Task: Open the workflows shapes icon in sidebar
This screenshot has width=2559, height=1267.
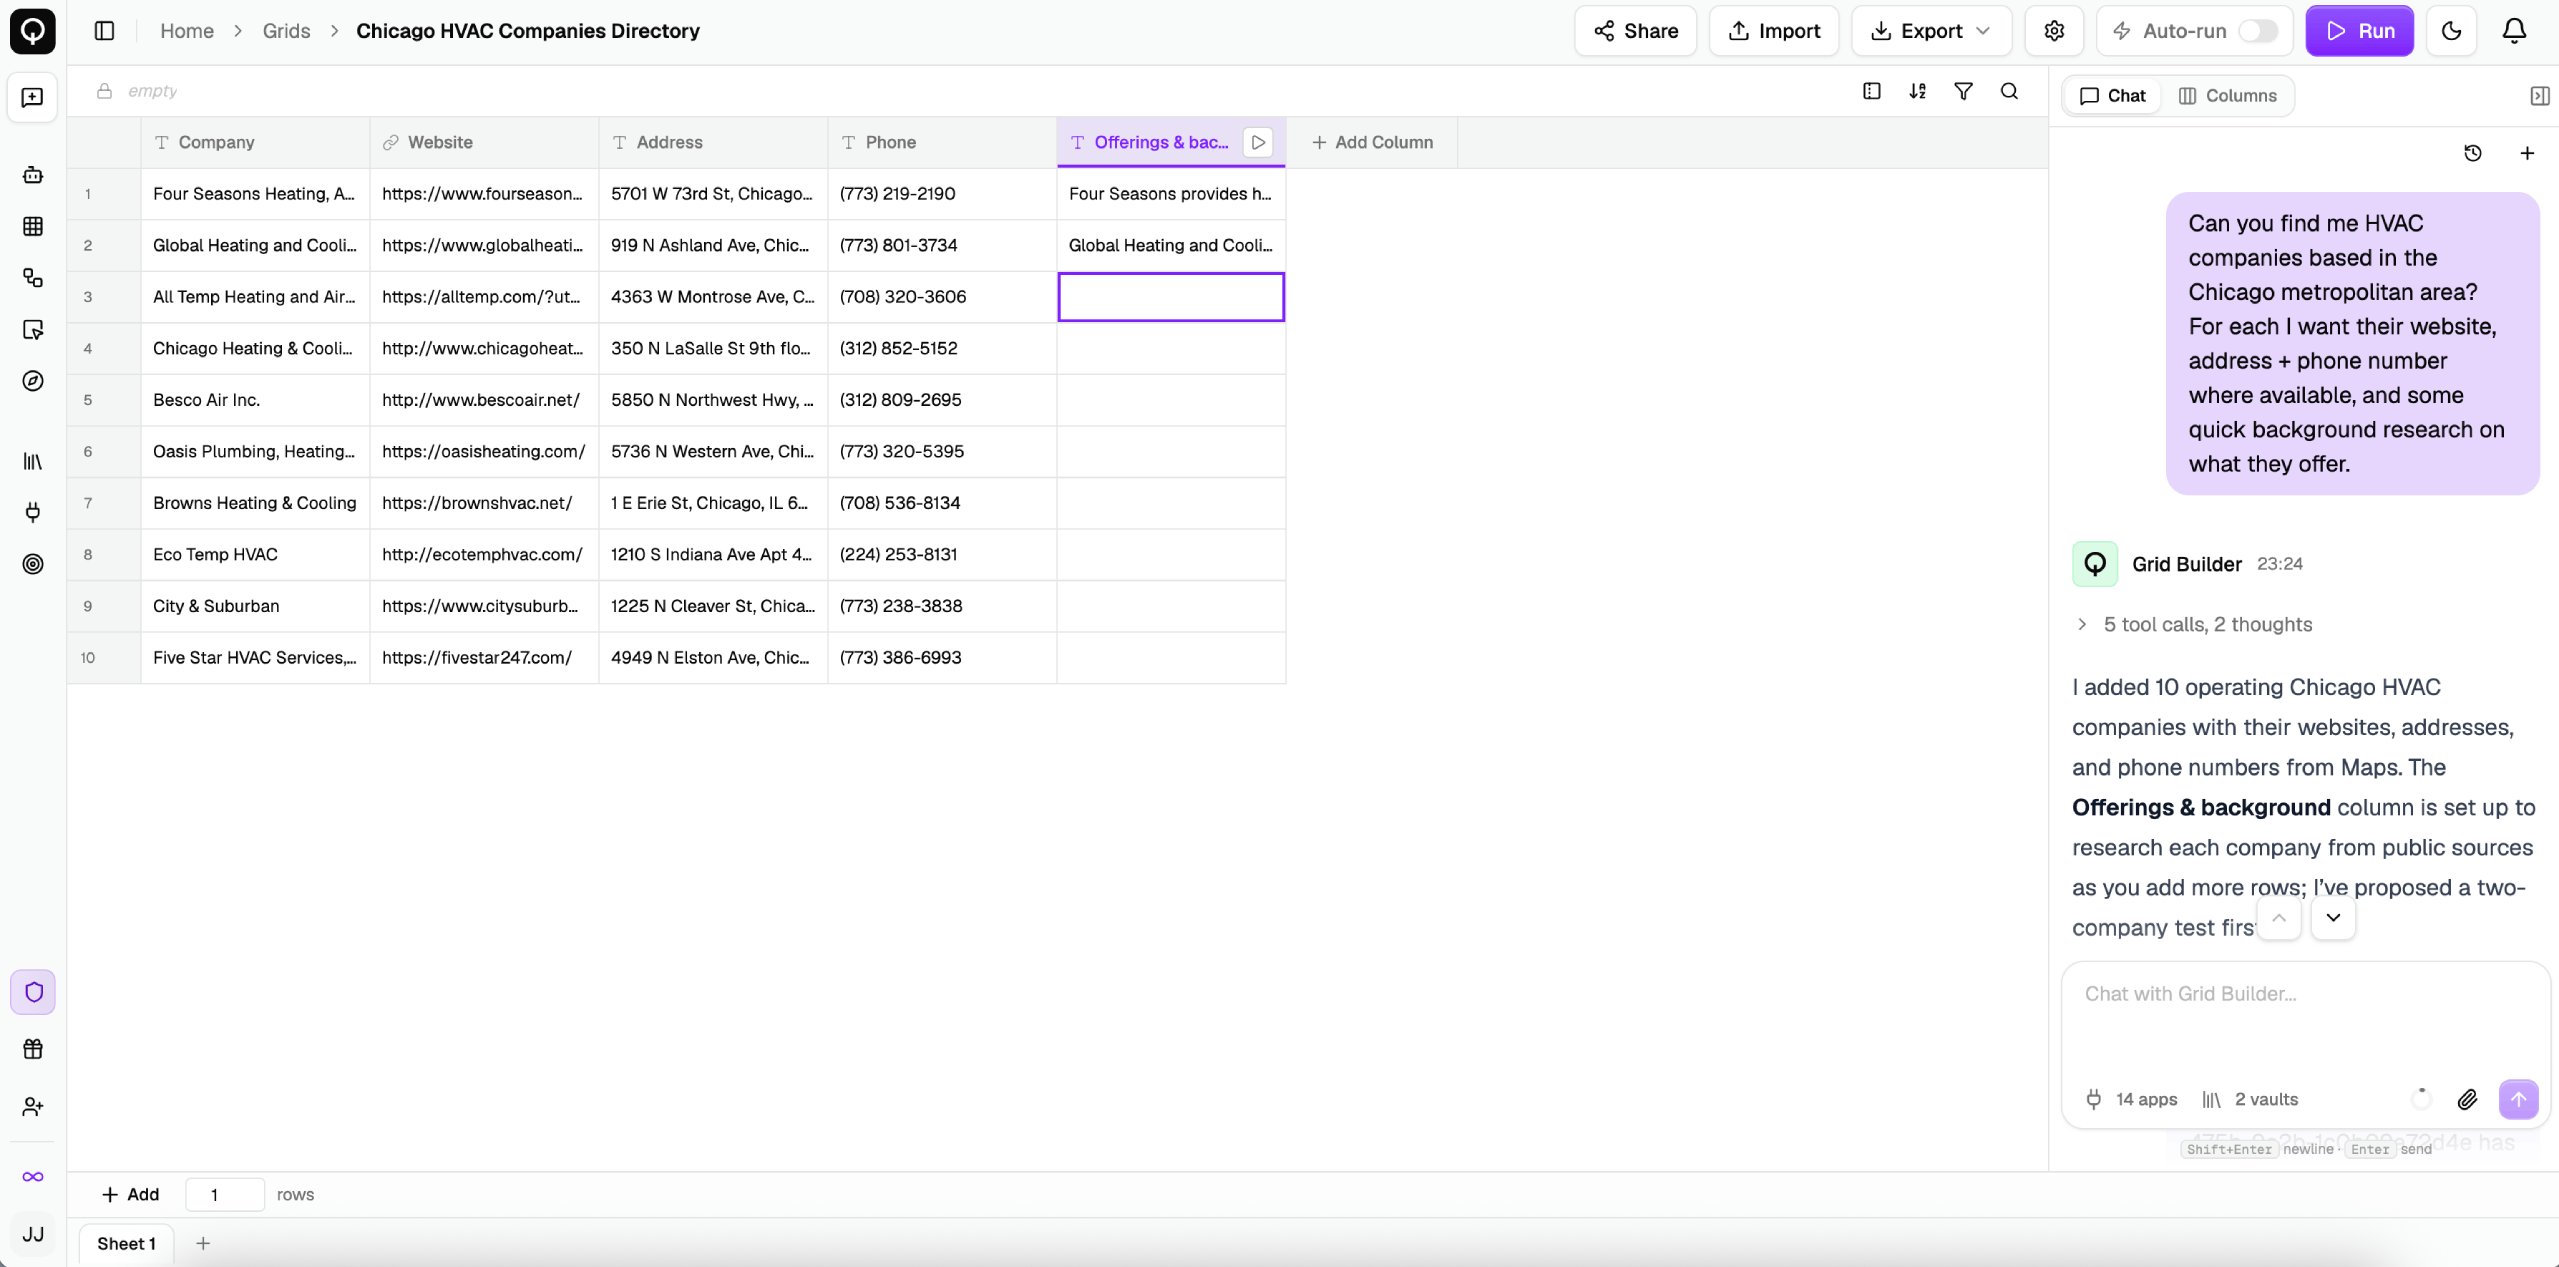Action: 32,278
